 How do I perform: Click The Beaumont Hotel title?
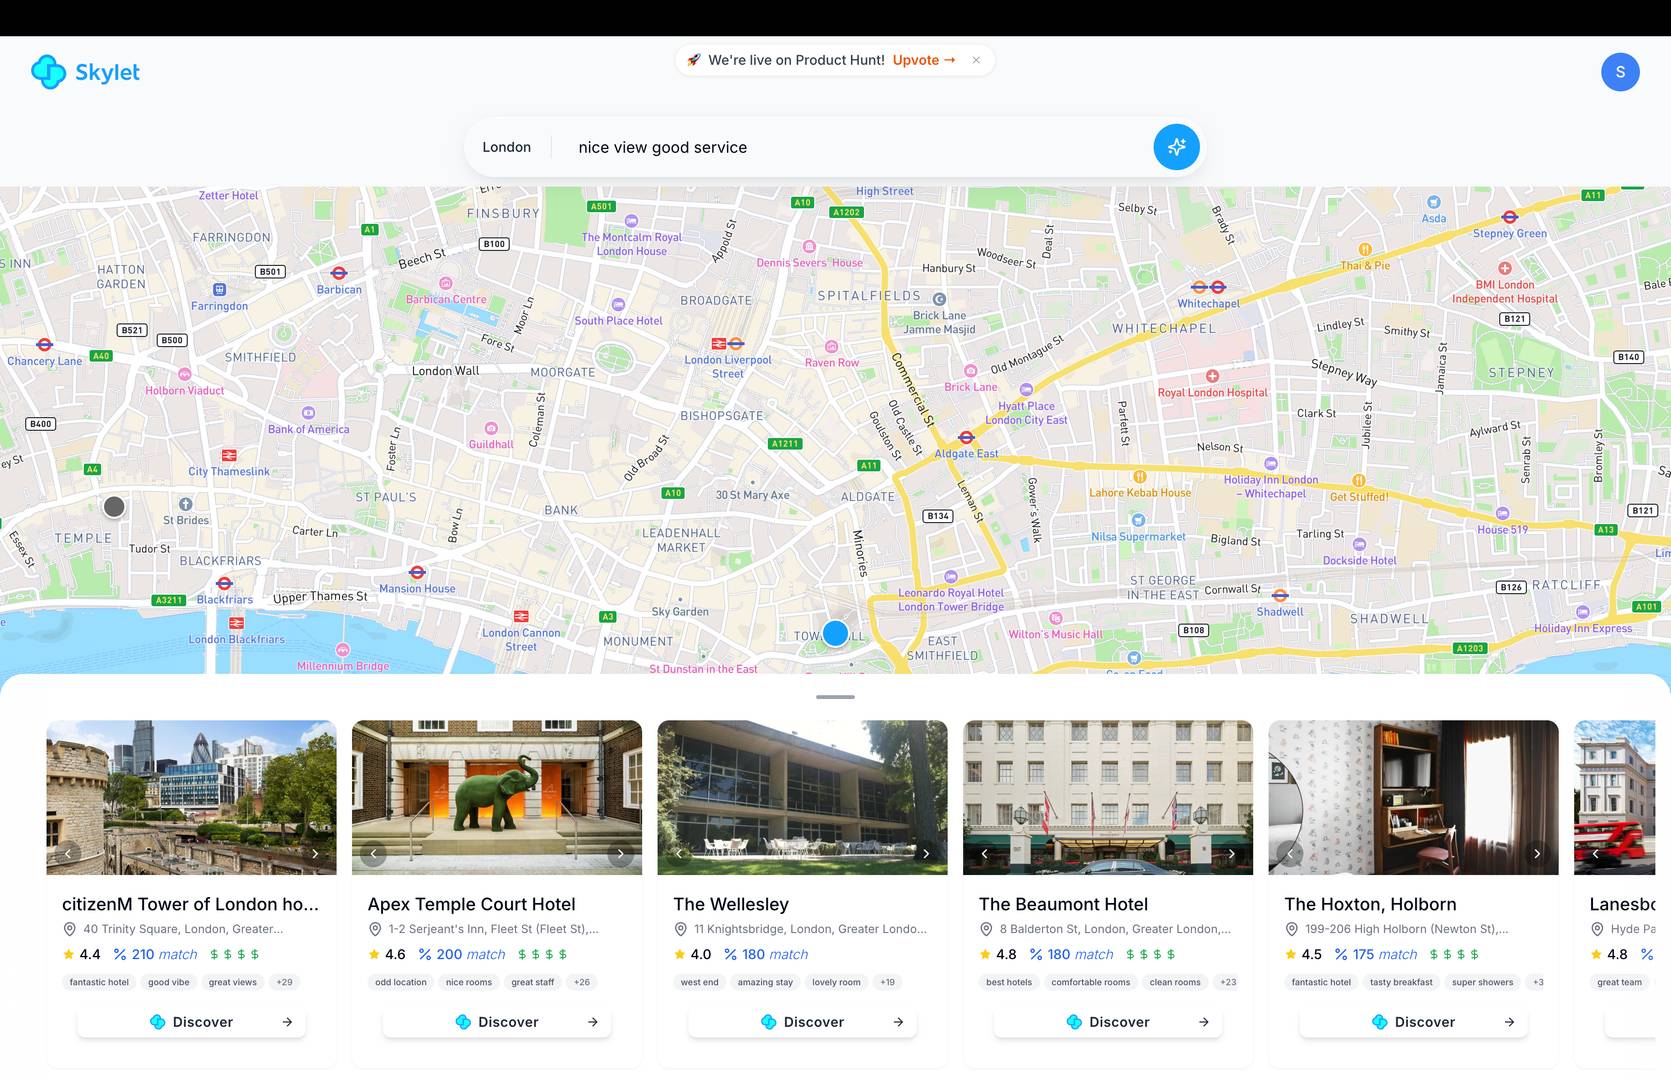[x=1063, y=904]
